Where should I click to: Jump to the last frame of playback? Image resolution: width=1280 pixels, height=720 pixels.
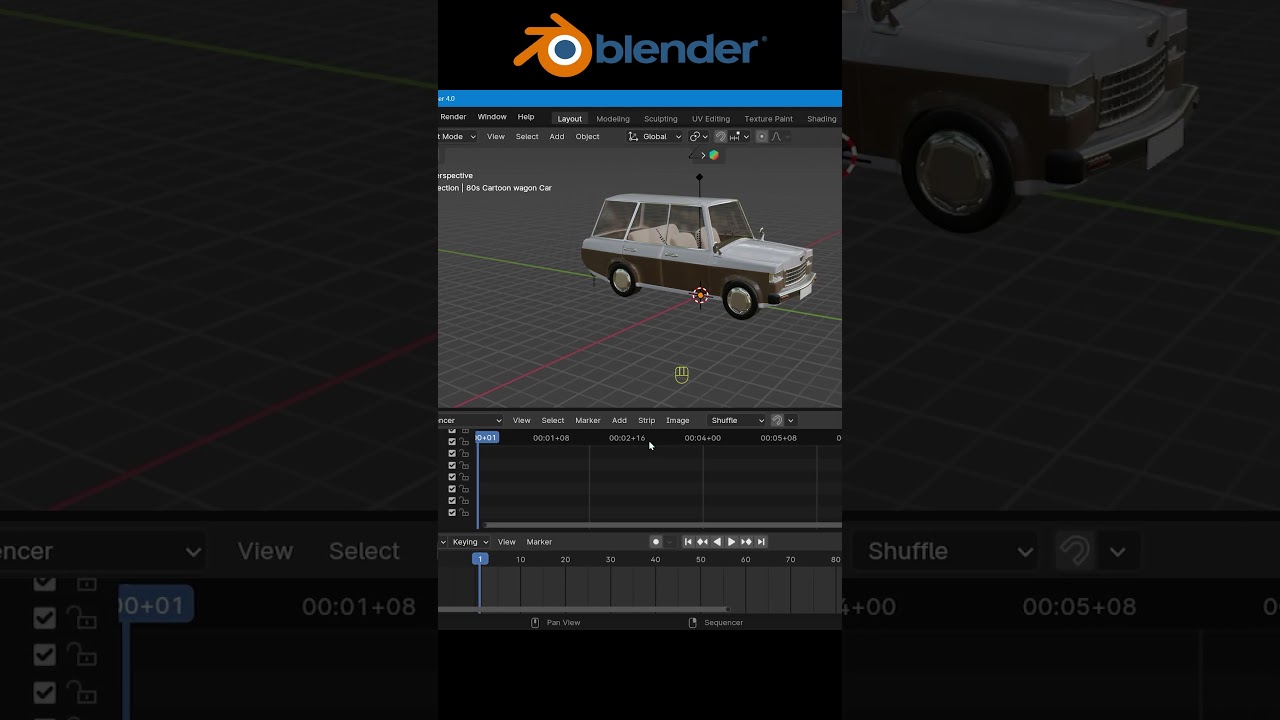click(x=761, y=542)
